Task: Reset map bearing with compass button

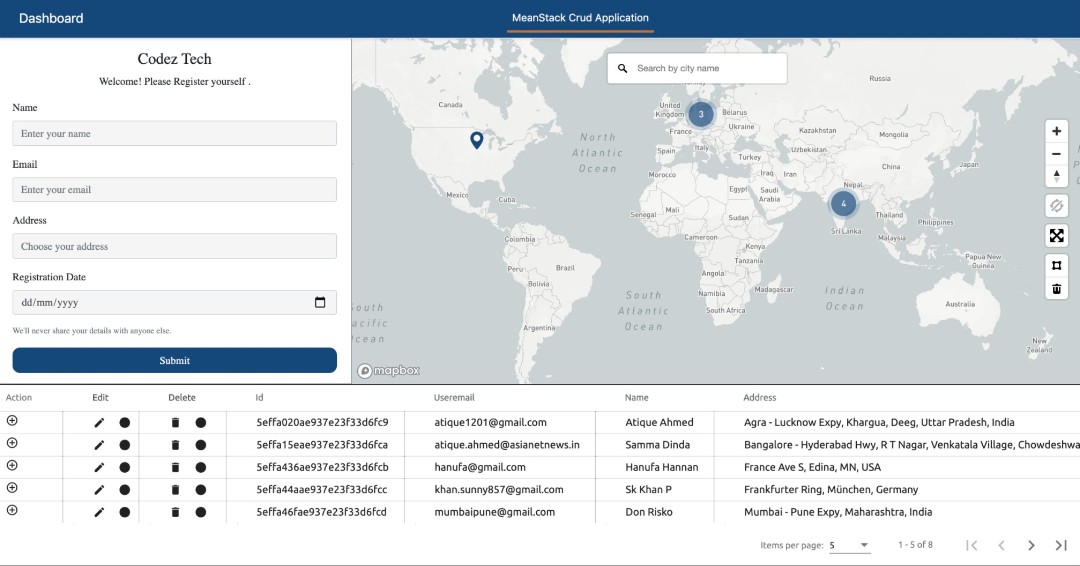Action: (x=1056, y=176)
